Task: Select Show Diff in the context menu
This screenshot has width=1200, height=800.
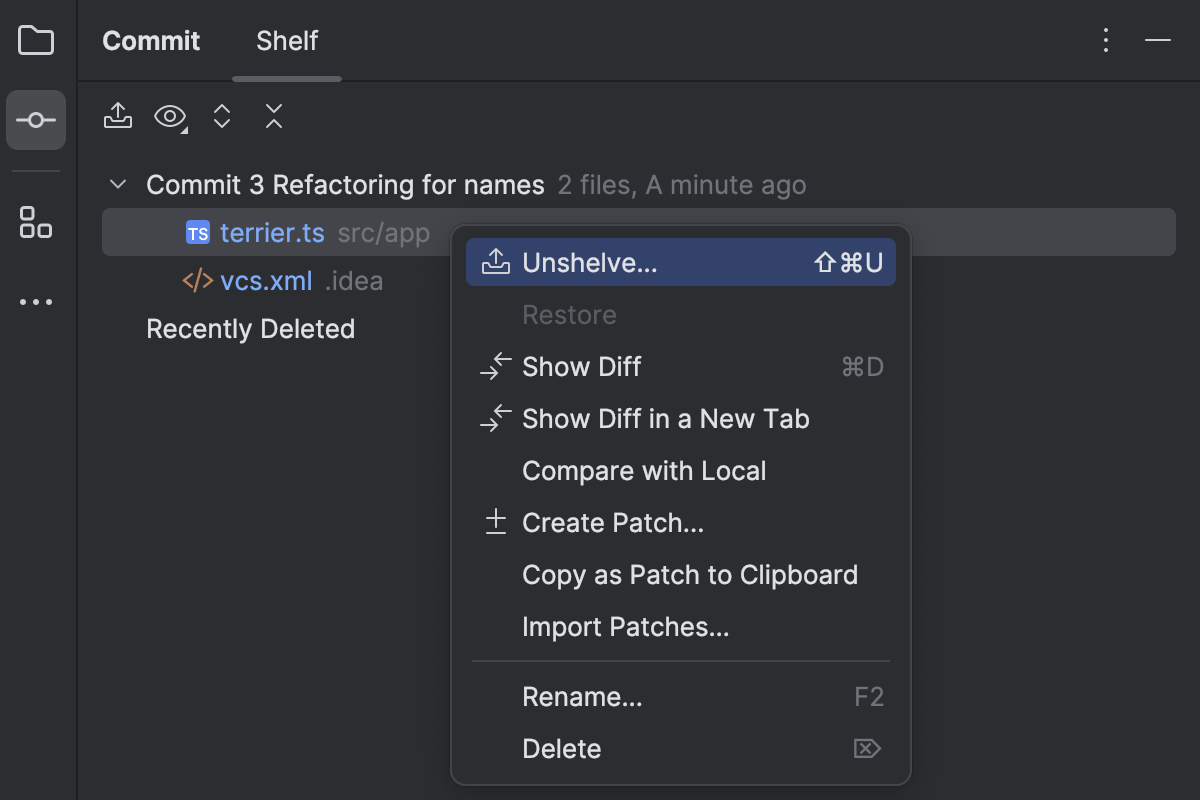Action: coord(581,366)
